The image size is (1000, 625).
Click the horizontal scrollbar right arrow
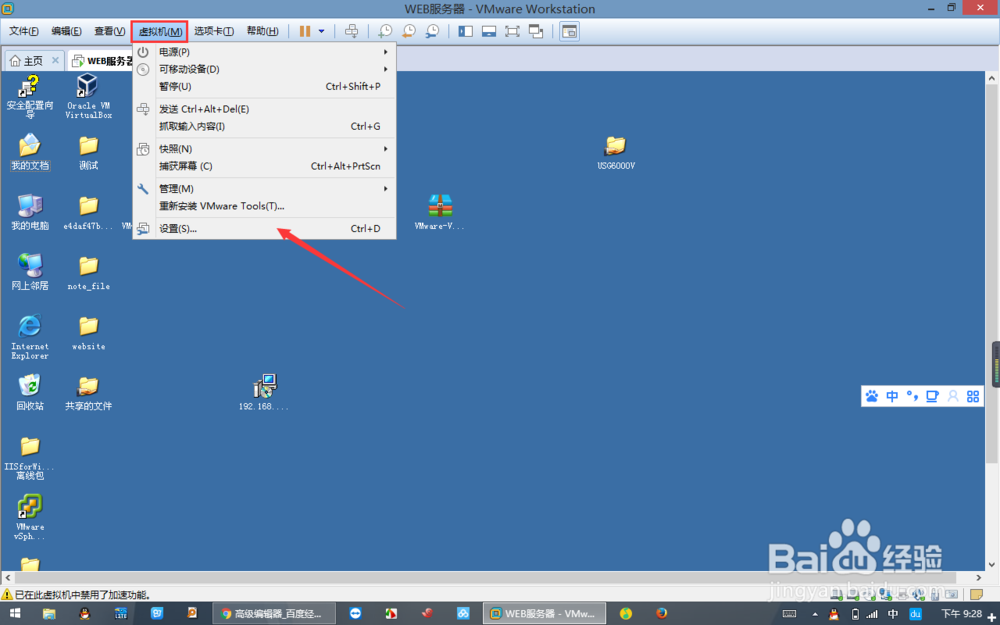coord(978,578)
